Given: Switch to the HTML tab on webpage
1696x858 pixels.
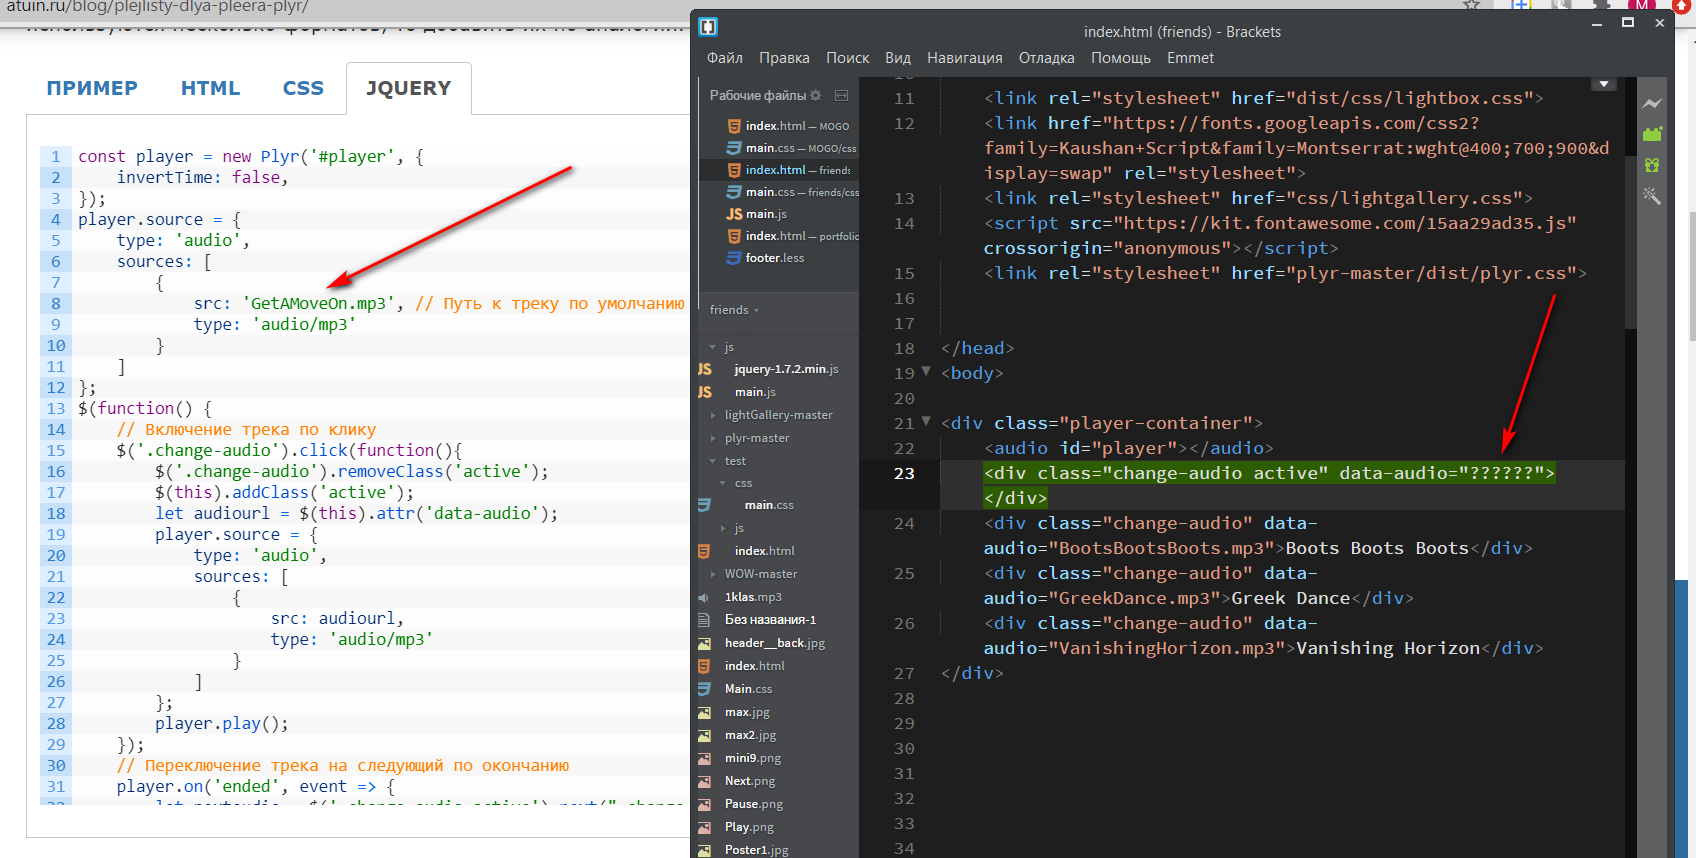Looking at the screenshot, I should click(x=210, y=88).
